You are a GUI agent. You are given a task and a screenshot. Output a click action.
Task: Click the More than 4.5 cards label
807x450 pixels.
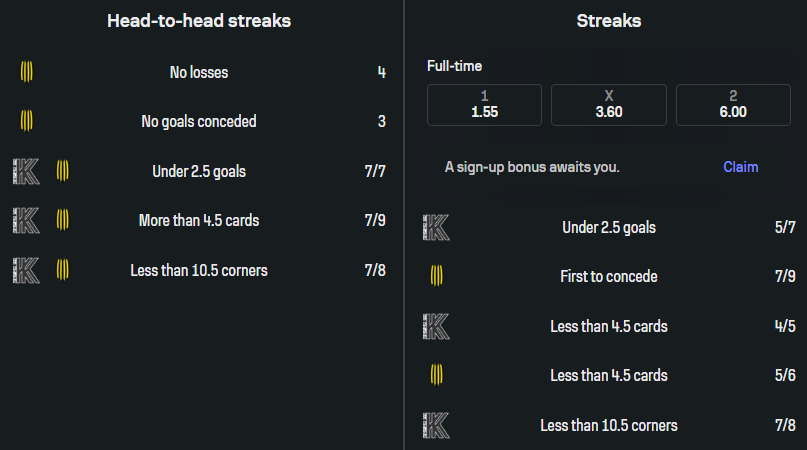(x=199, y=220)
